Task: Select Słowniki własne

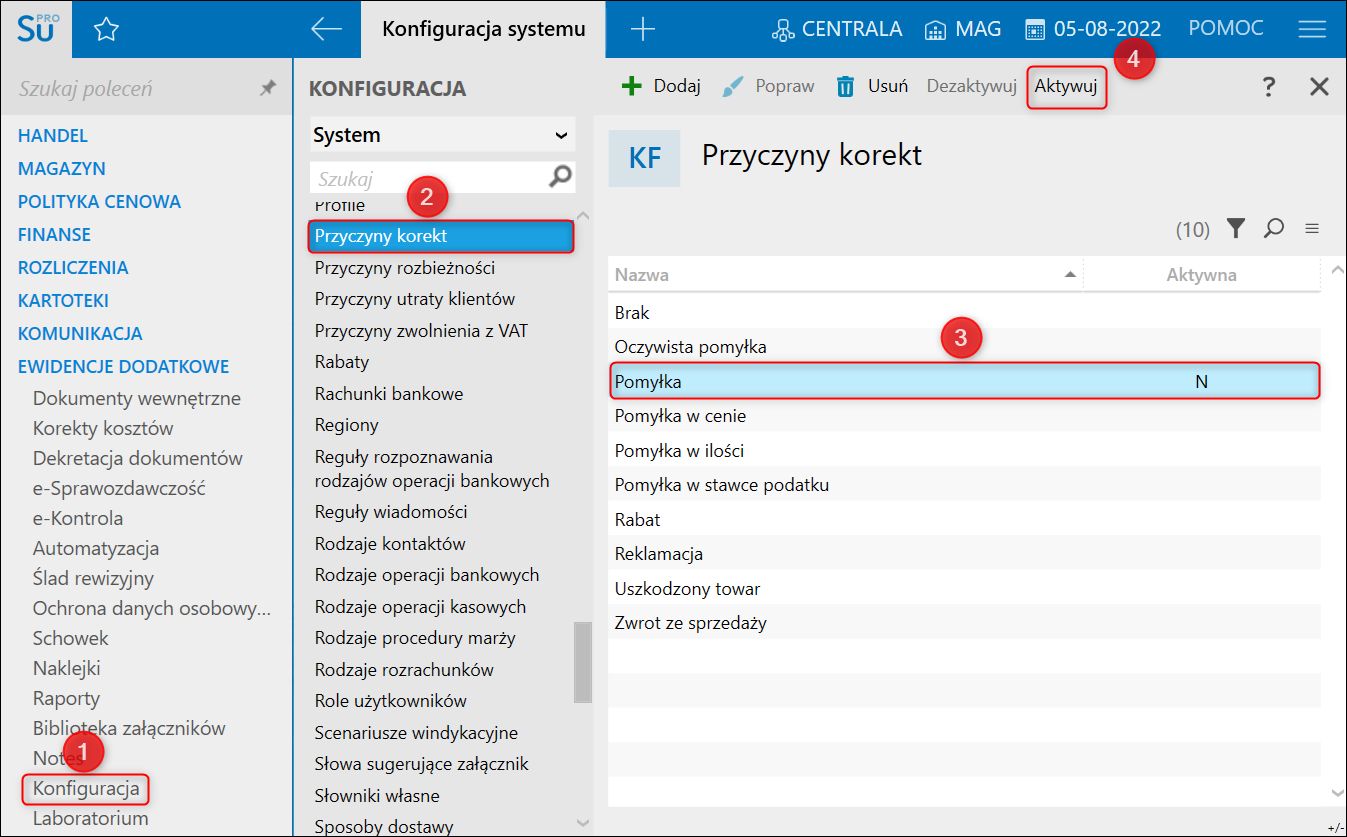Action: 377,795
